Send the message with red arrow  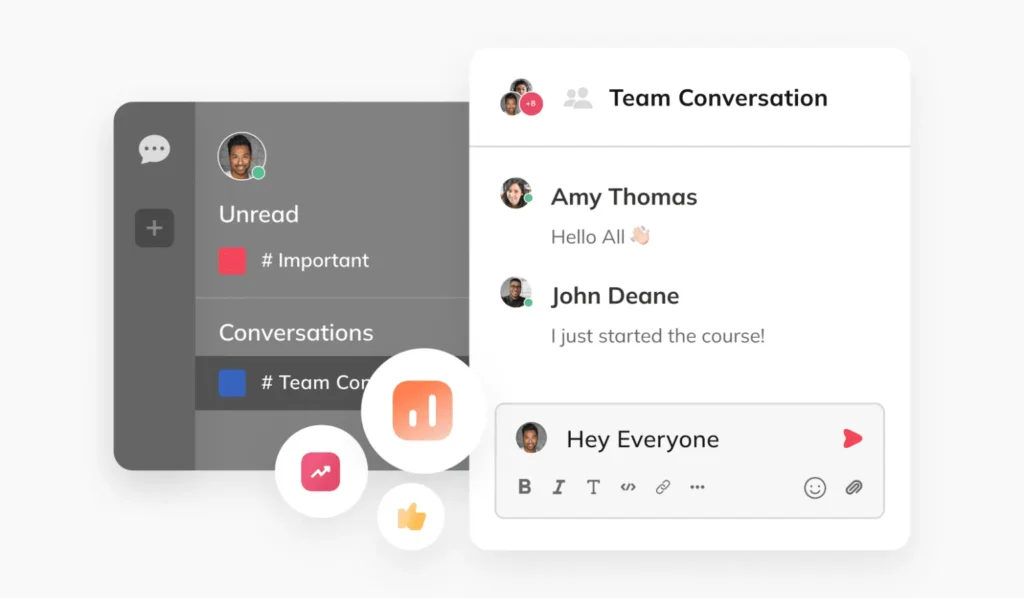pos(852,439)
